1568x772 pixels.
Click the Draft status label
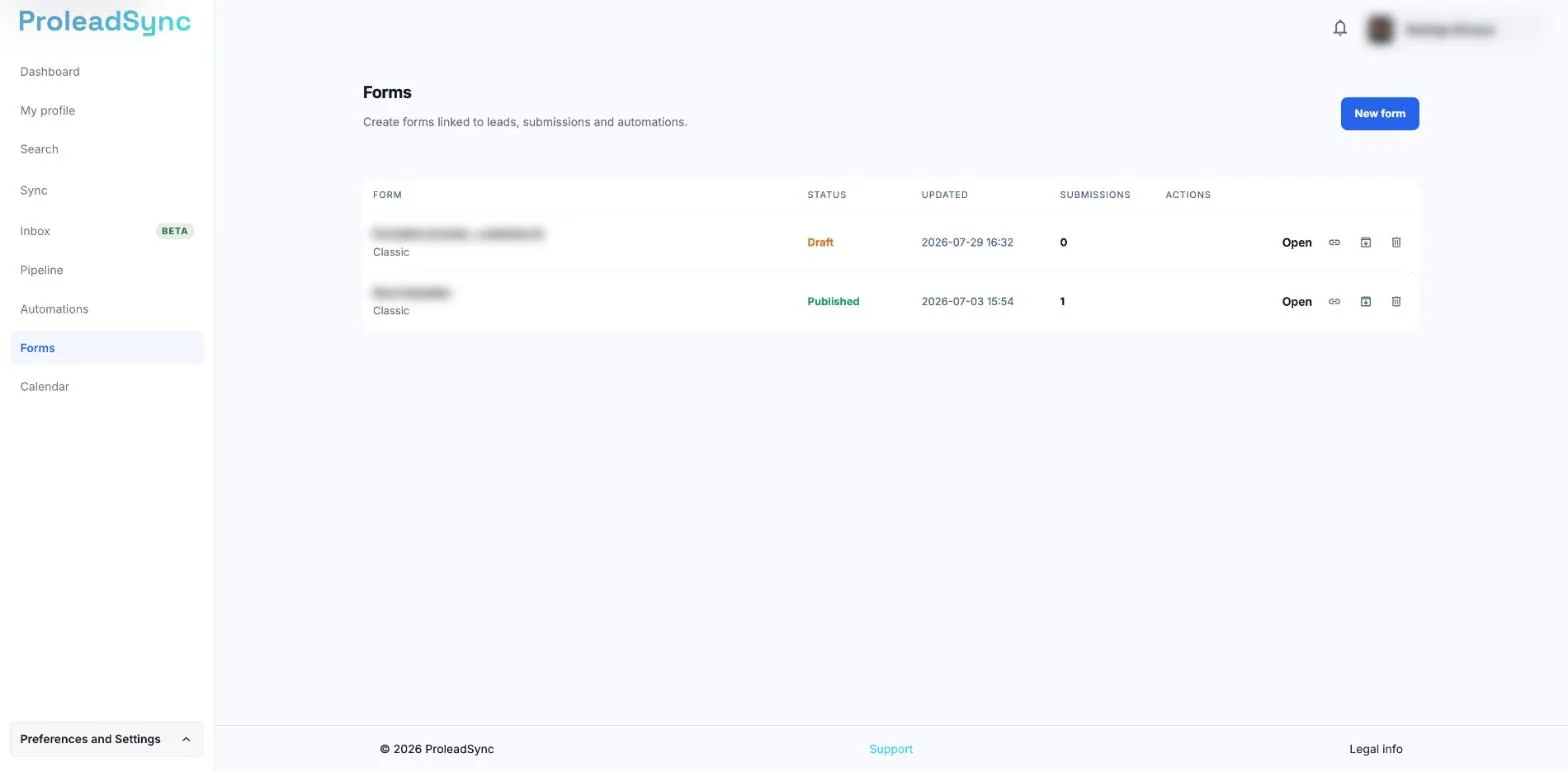pos(820,243)
